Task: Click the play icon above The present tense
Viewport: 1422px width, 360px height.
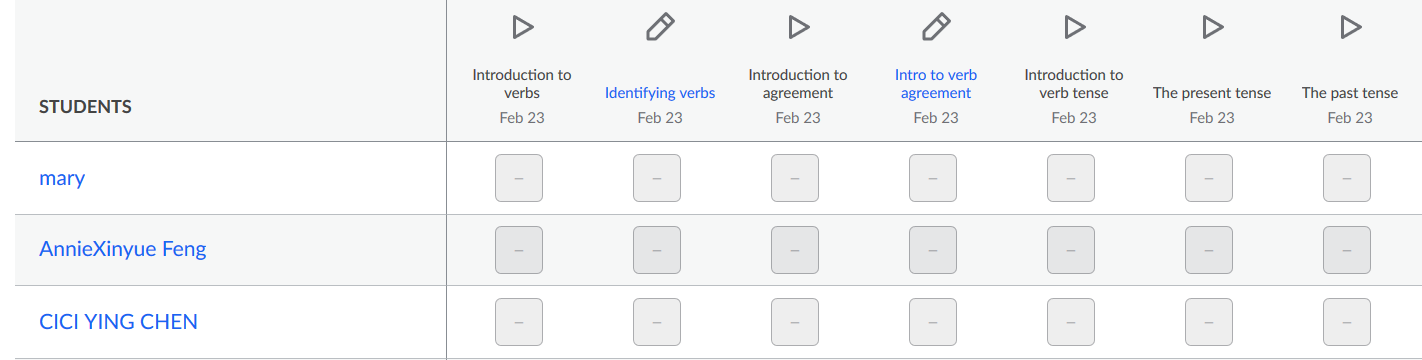Action: (1212, 27)
